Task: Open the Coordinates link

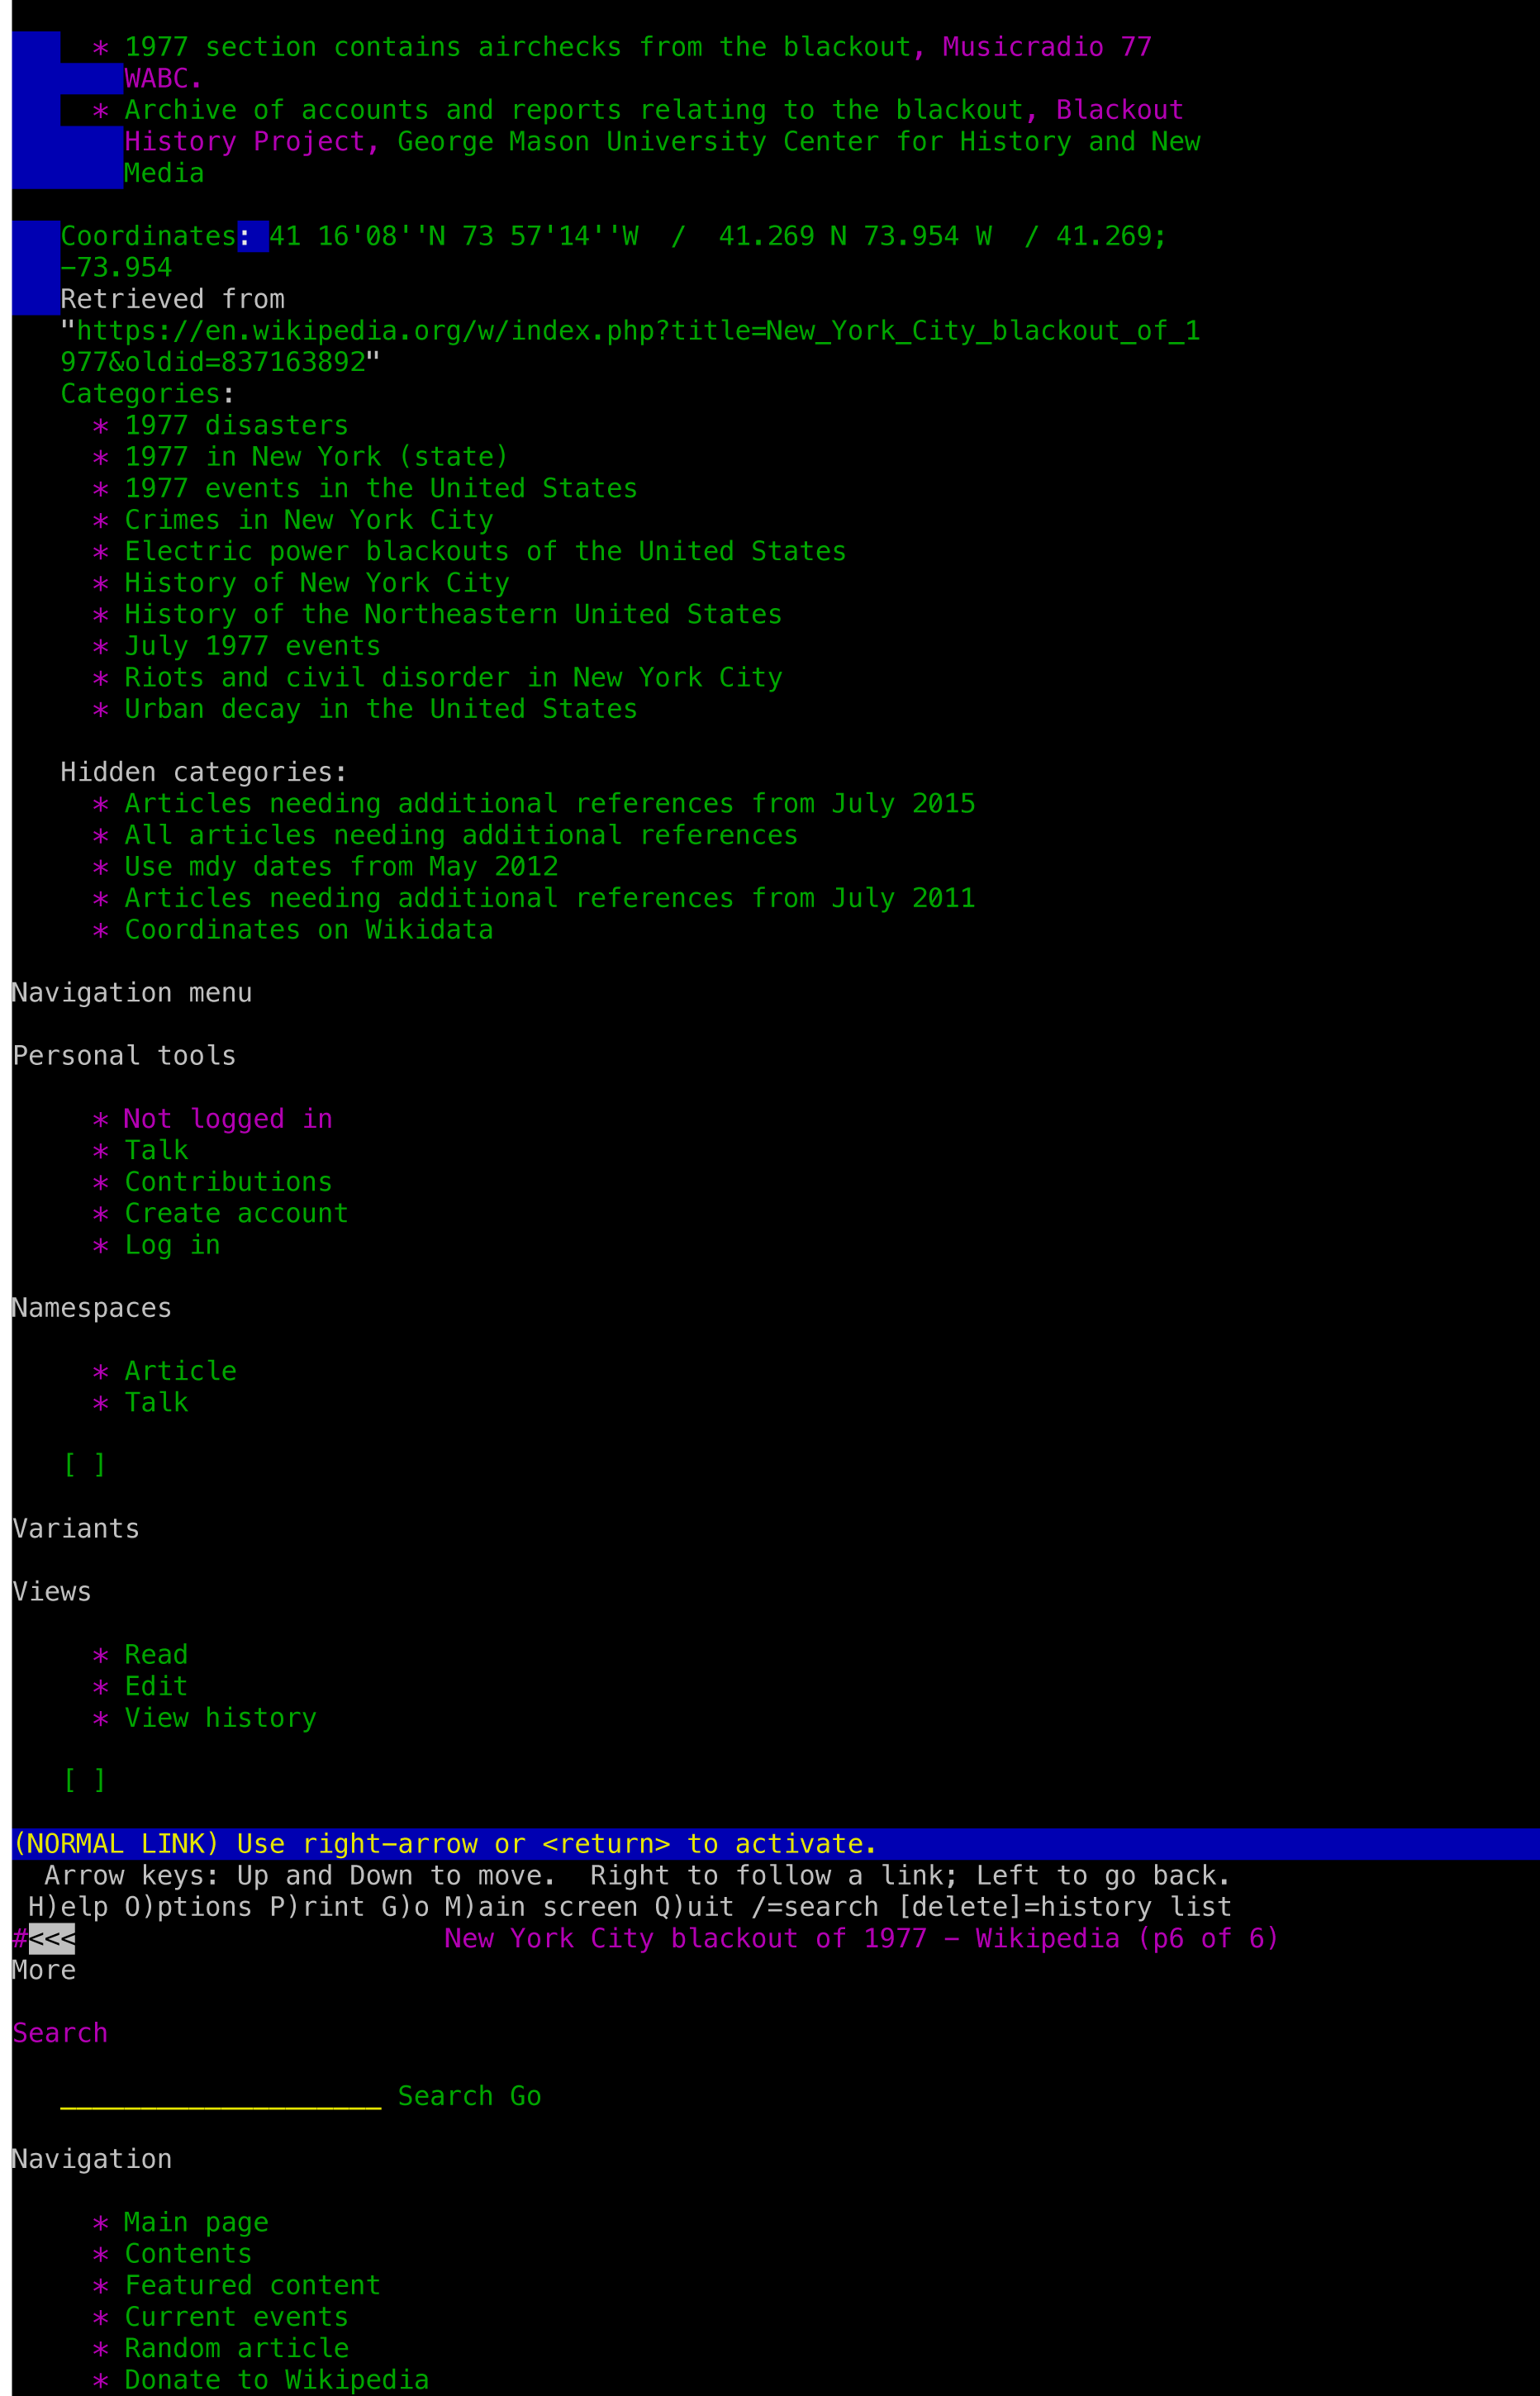Action: 148,236
